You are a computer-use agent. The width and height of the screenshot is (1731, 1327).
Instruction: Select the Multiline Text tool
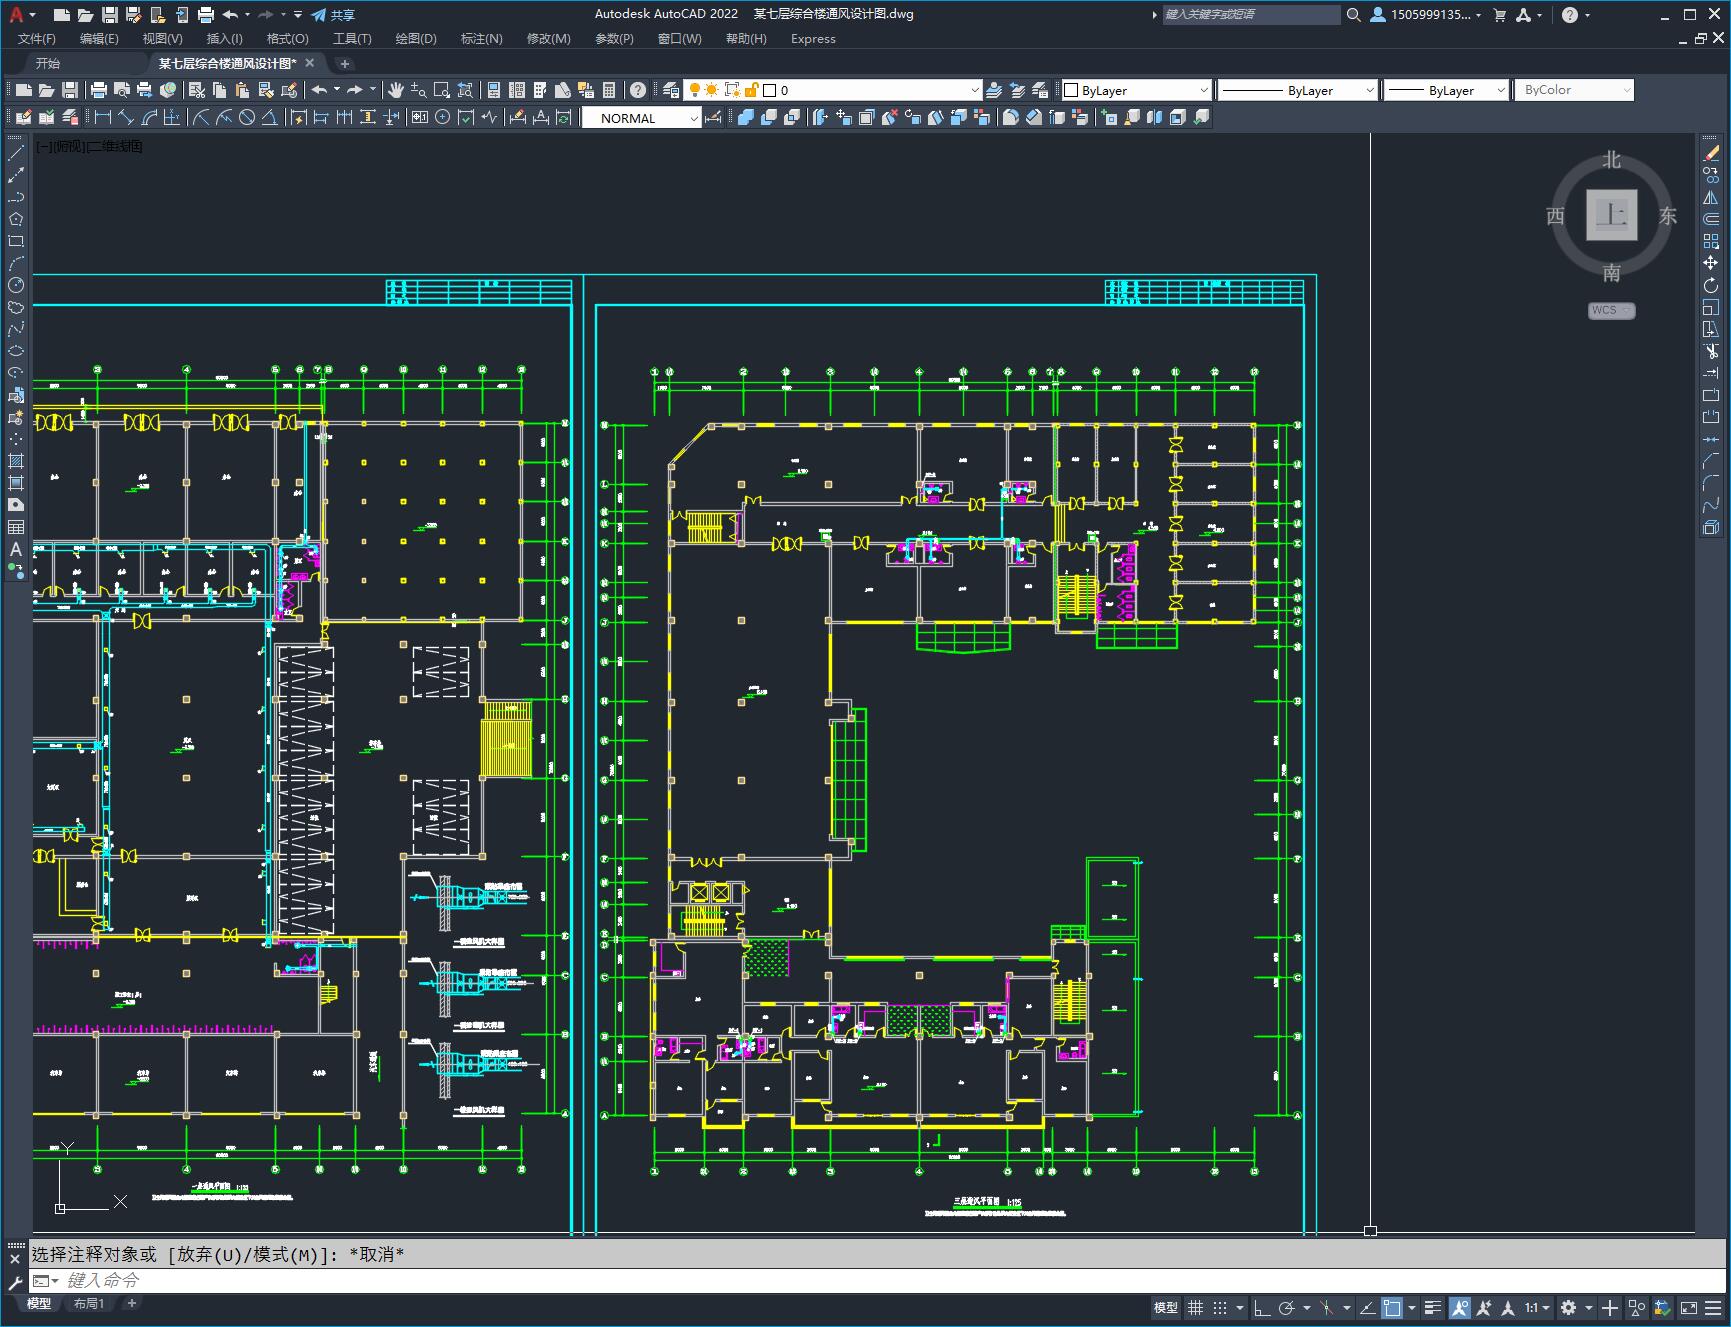[16, 549]
